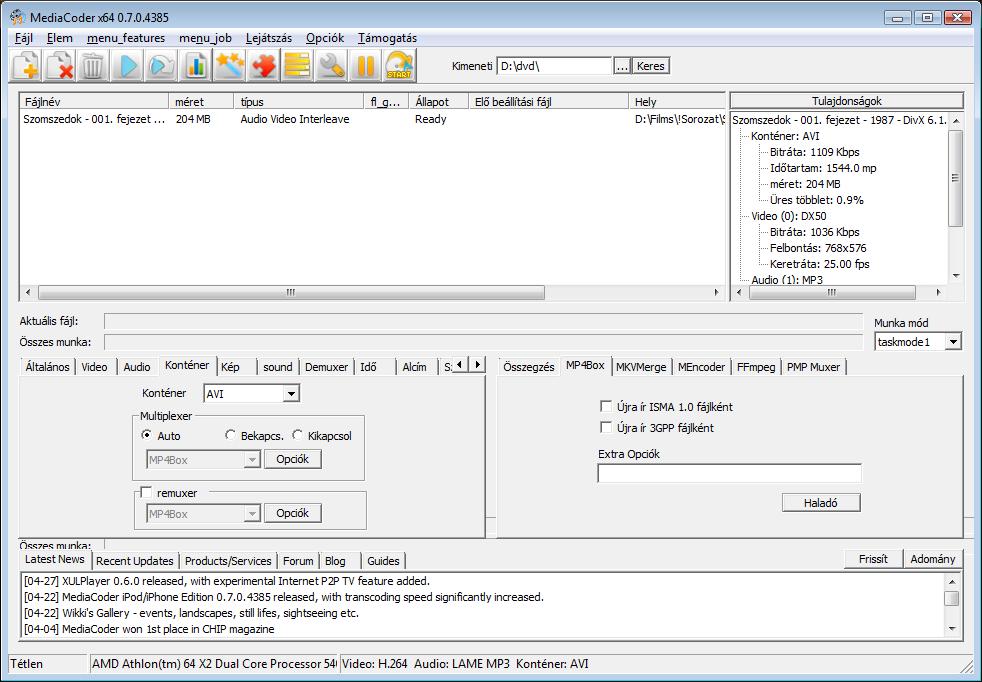
Task: Open the Recent Updates tab
Action: pos(135,561)
